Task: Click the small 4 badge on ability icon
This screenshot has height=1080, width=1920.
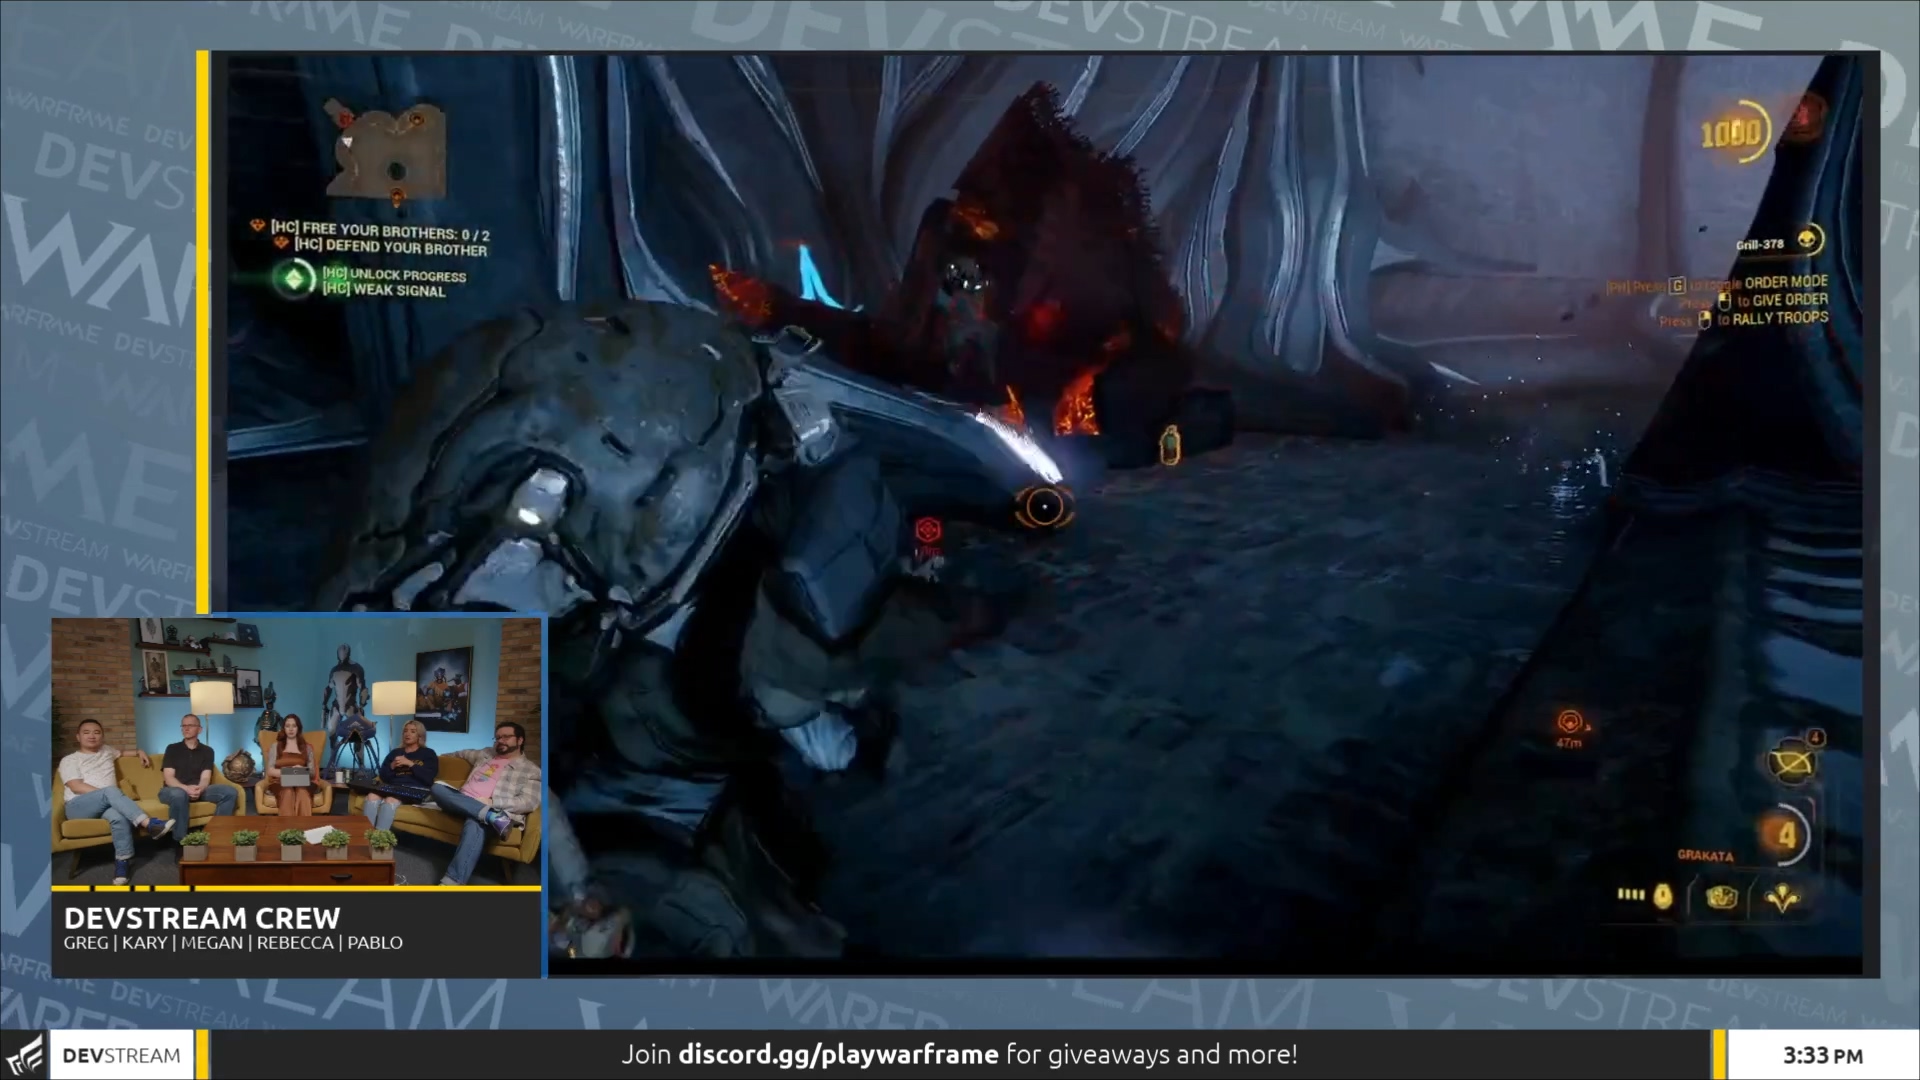Action: [x=1816, y=738]
